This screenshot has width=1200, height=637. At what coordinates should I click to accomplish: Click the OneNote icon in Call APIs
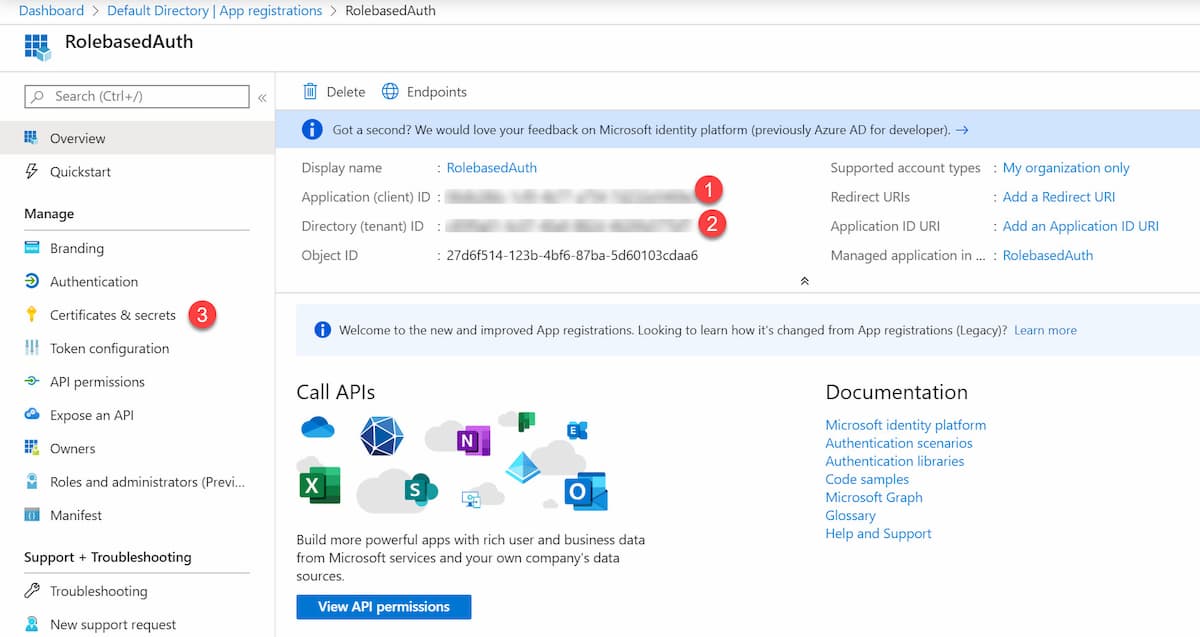pos(473,440)
